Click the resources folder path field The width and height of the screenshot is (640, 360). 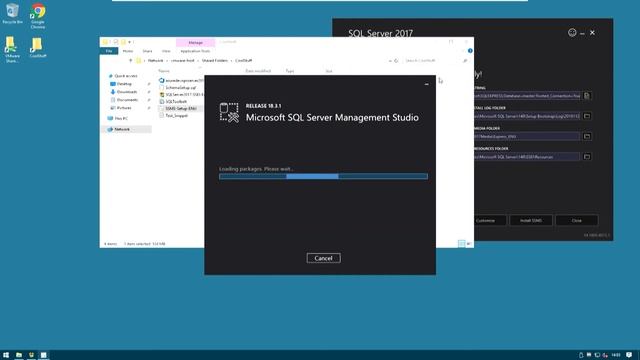pyautogui.click(x=527, y=157)
